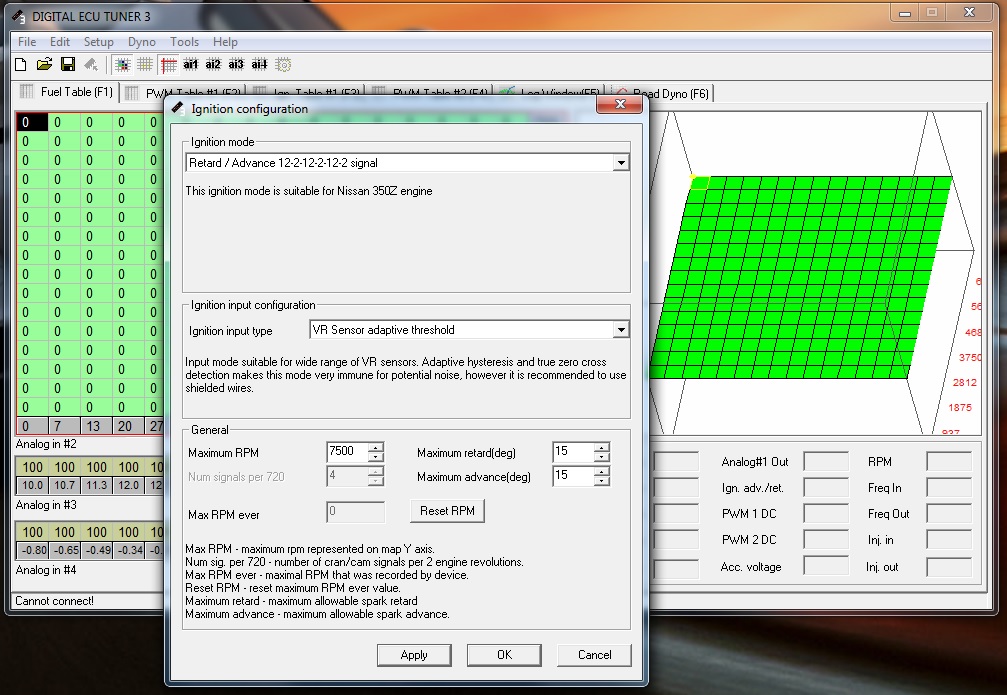Click the Maximum RPM input field
The width and height of the screenshot is (1007, 695).
[346, 452]
